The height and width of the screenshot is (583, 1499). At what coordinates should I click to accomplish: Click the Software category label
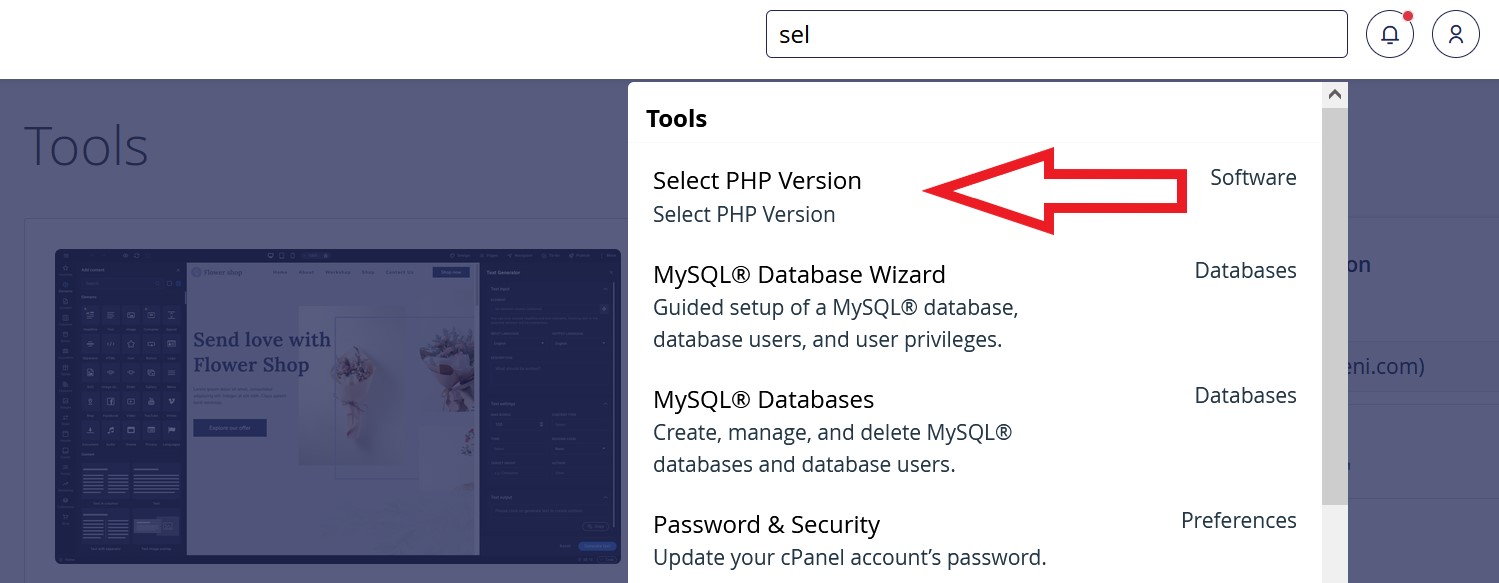pos(1253,177)
